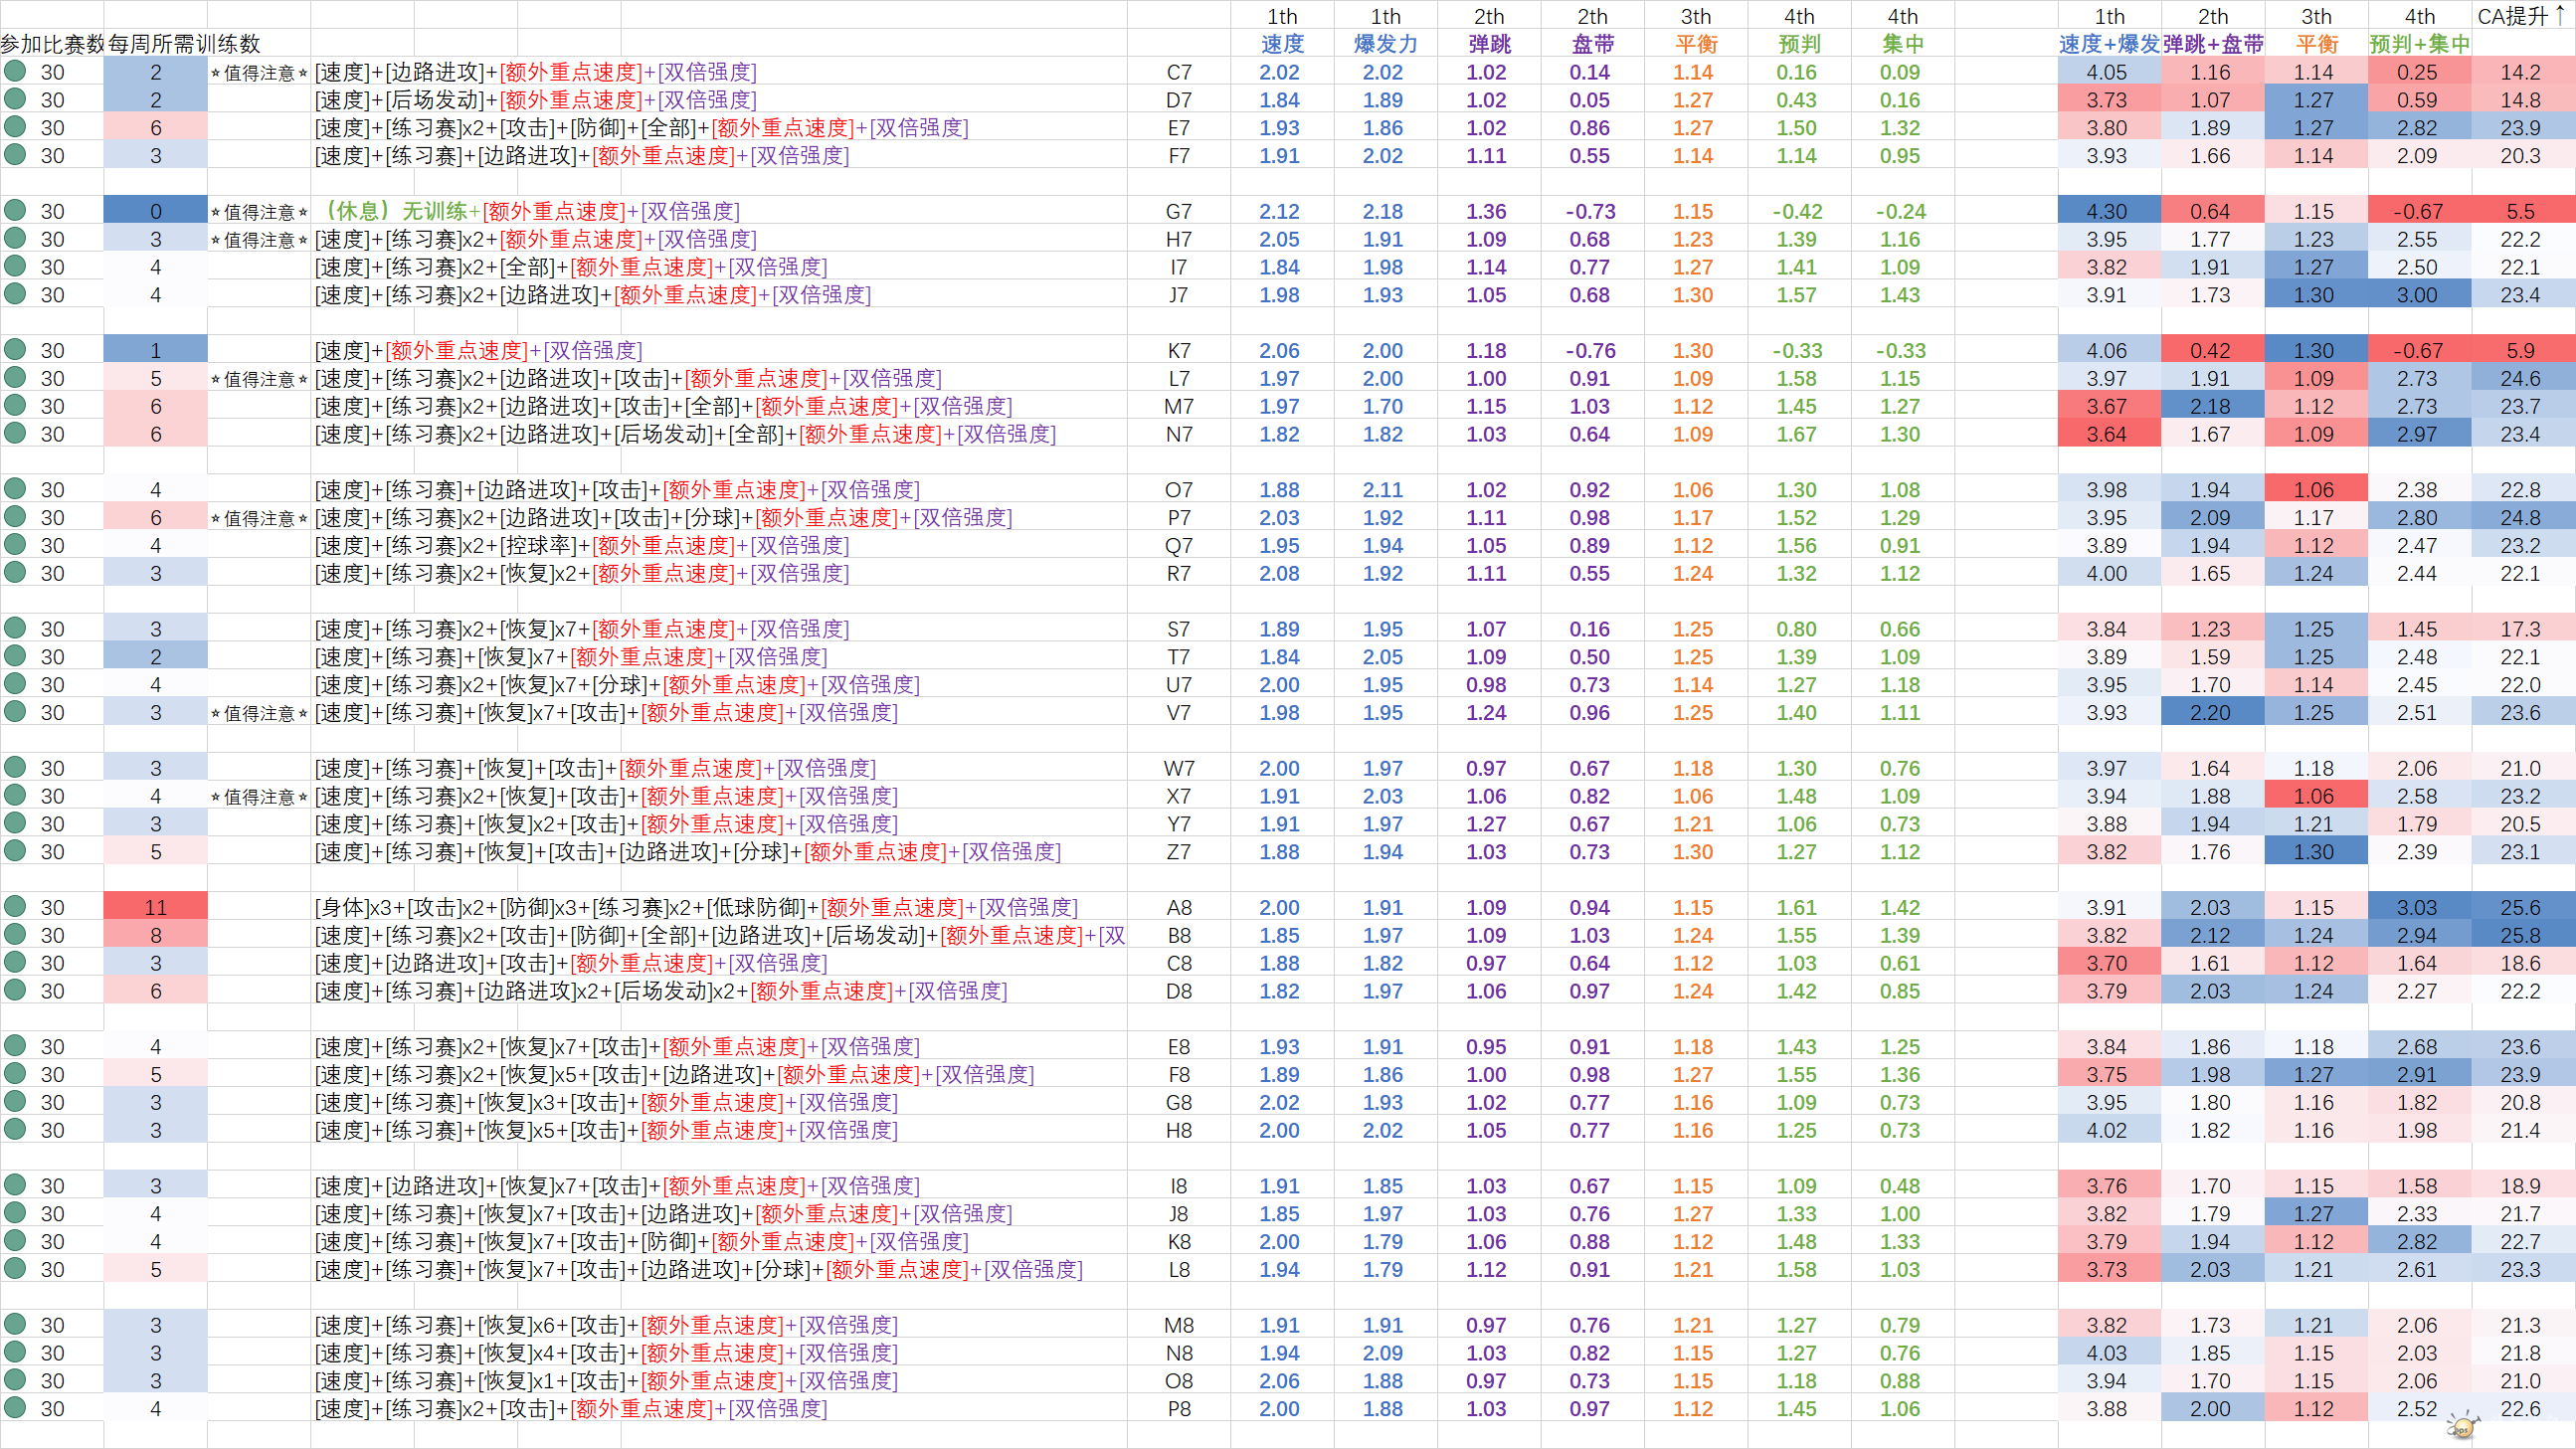This screenshot has width=2576, height=1449.
Task: Click the green circle in row P8
Action: click(15, 1407)
